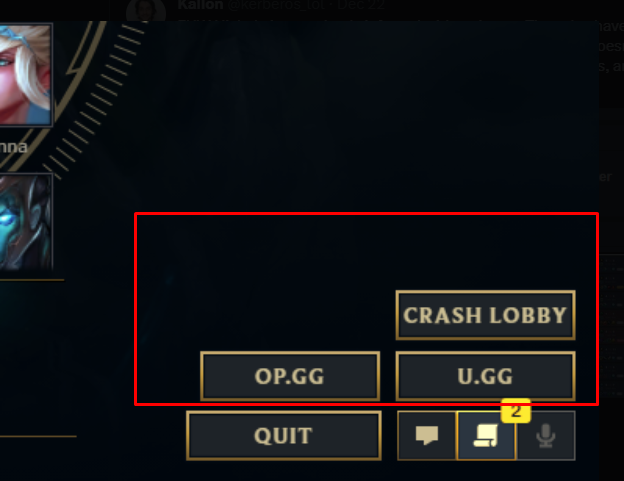Click the dimmed tweet author avatar
Viewport: 624px width, 481px height.
click(x=146, y=10)
